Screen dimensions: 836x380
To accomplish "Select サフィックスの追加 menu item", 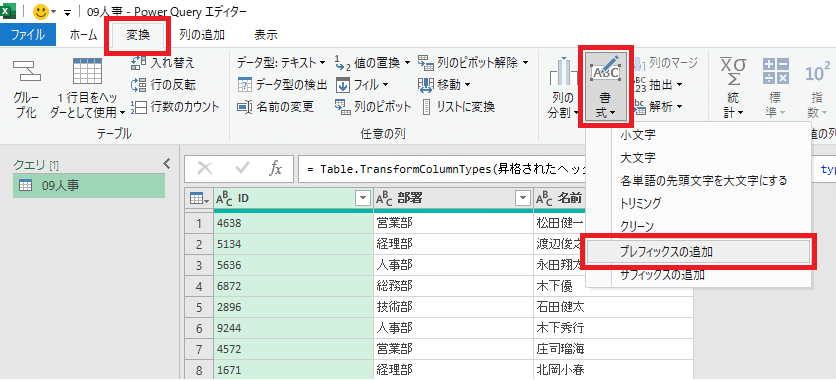I will click(x=663, y=275).
